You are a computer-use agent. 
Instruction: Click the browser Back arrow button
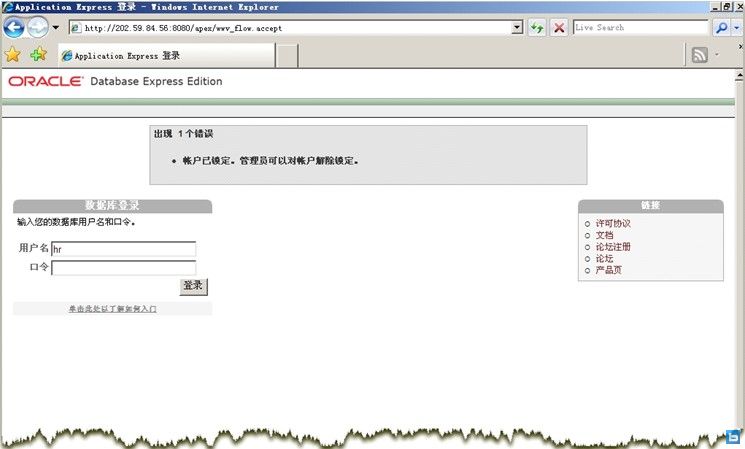(13, 28)
